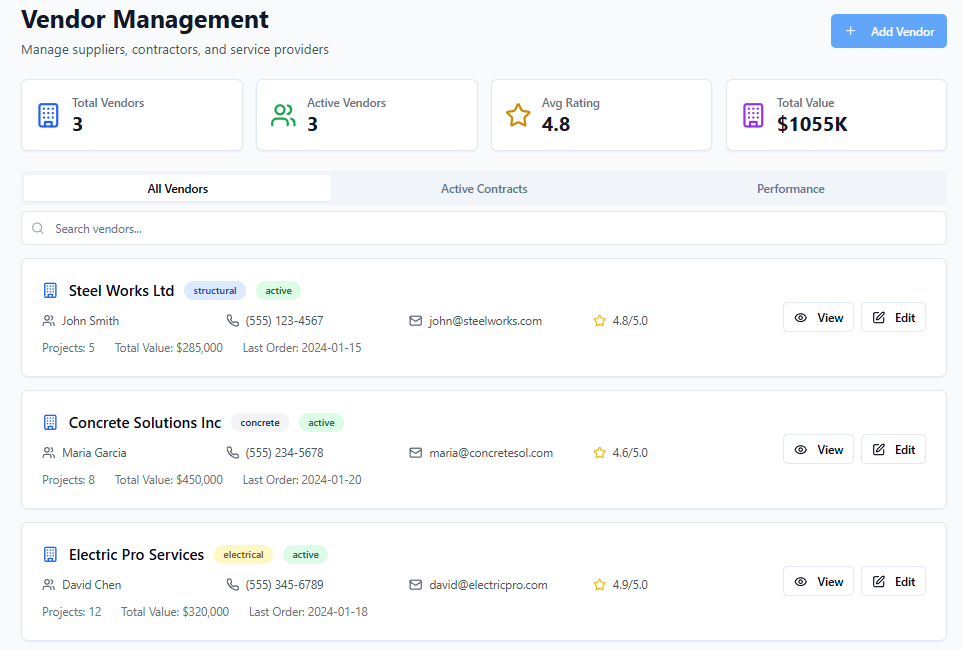Viewport: 963px width, 649px height.
Task: Click the star icon beside 4.9/5.0 rating
Action: [599, 585]
